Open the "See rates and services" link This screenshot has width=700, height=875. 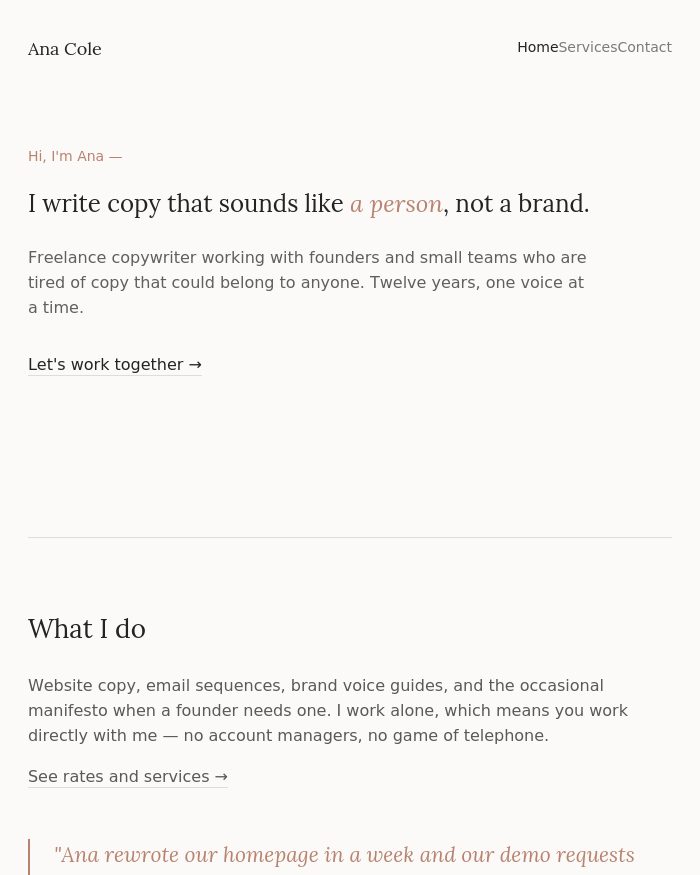pyautogui.click(x=128, y=776)
